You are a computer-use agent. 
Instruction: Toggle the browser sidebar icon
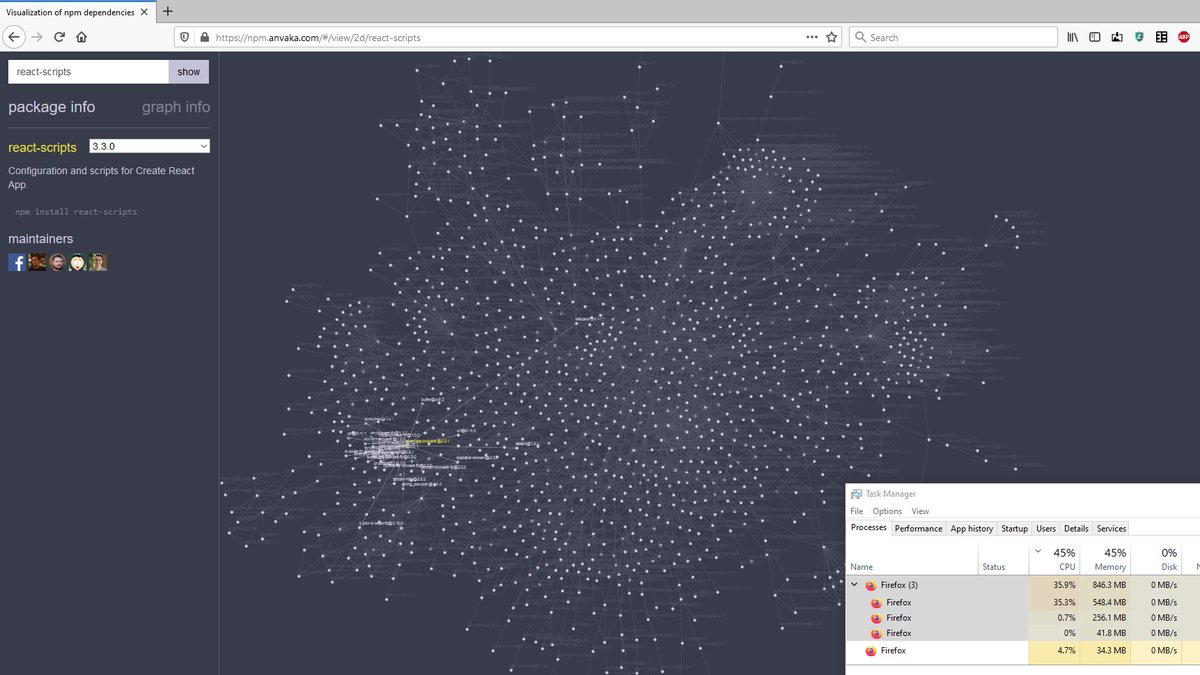click(1095, 37)
